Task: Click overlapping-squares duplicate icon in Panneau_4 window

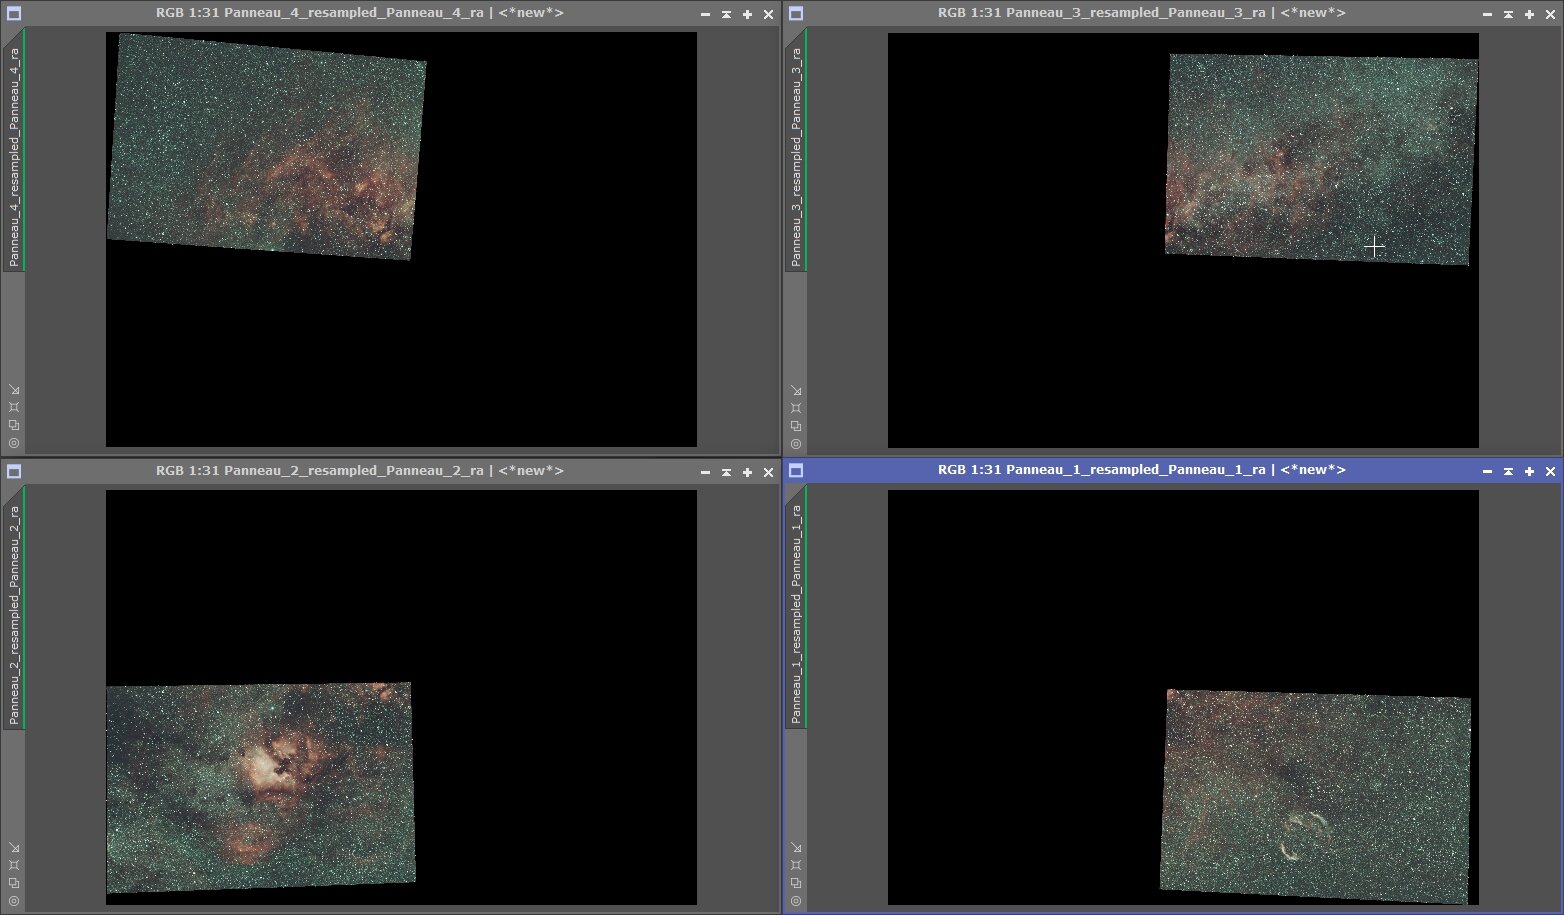Action: (x=14, y=425)
